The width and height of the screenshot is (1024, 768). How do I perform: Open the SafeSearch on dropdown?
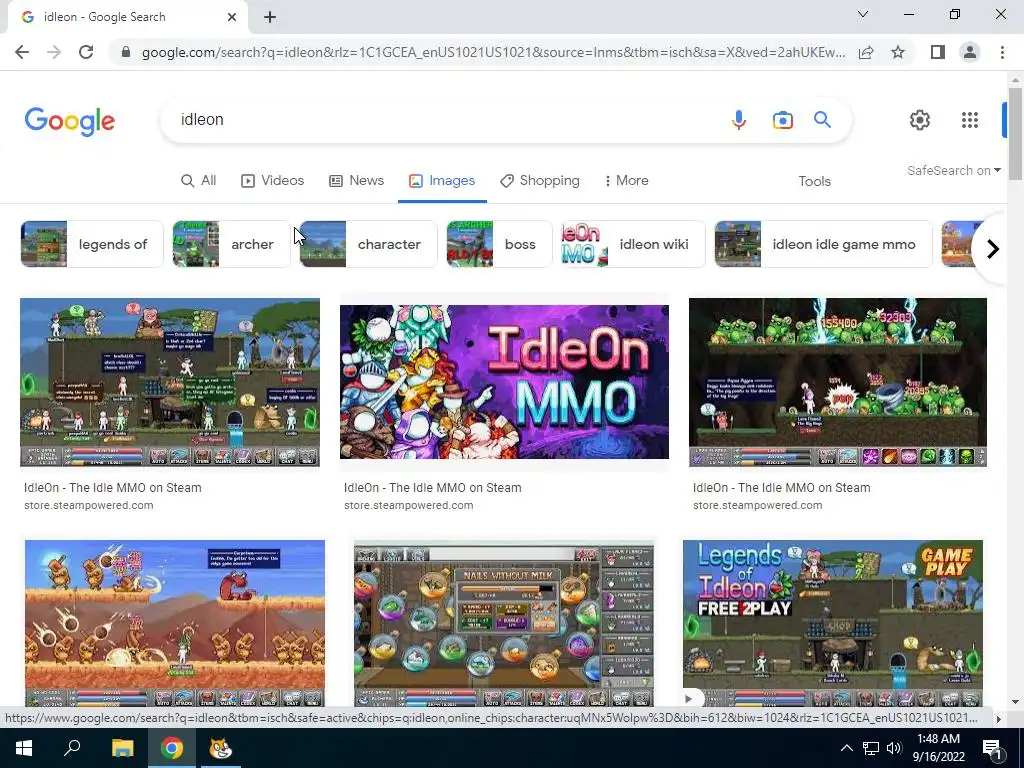pyautogui.click(x=953, y=170)
